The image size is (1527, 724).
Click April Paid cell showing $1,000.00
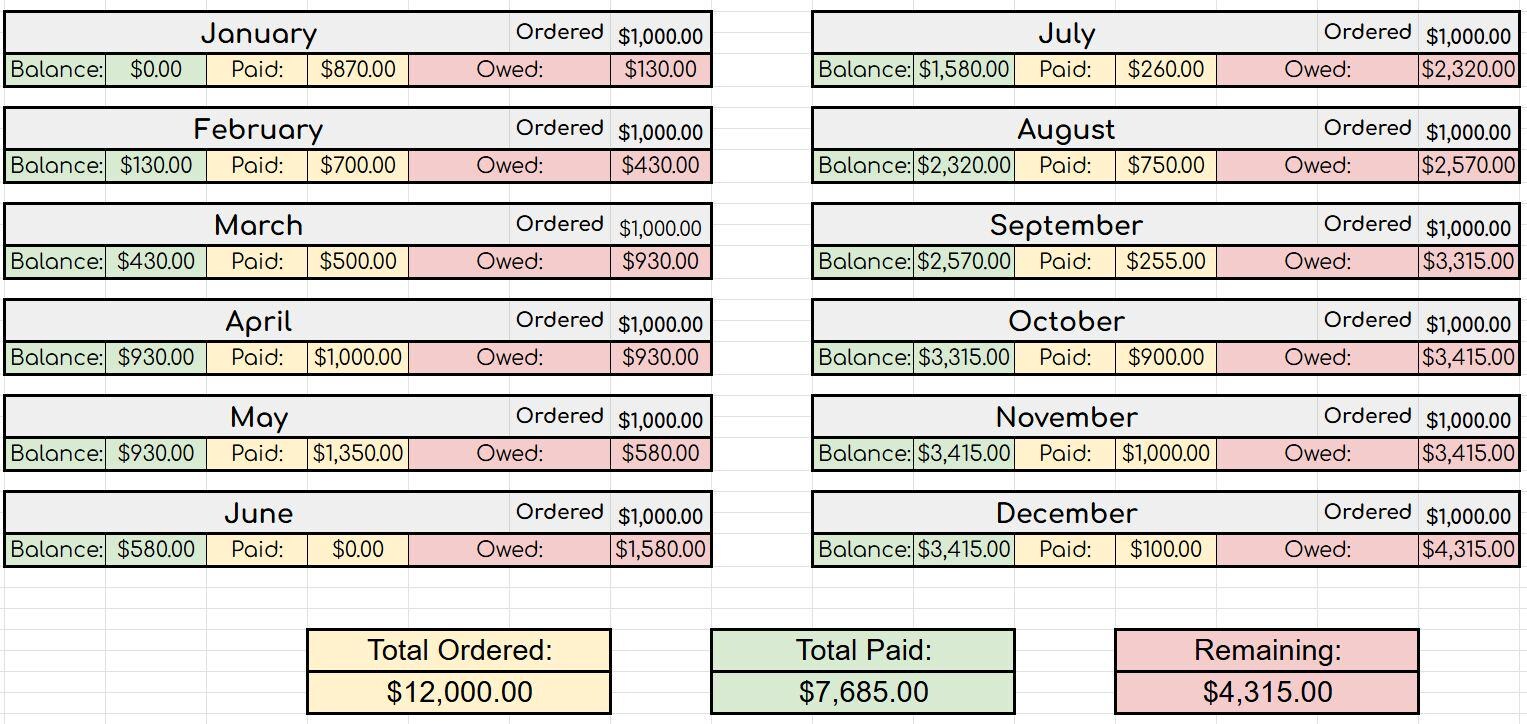tap(358, 358)
